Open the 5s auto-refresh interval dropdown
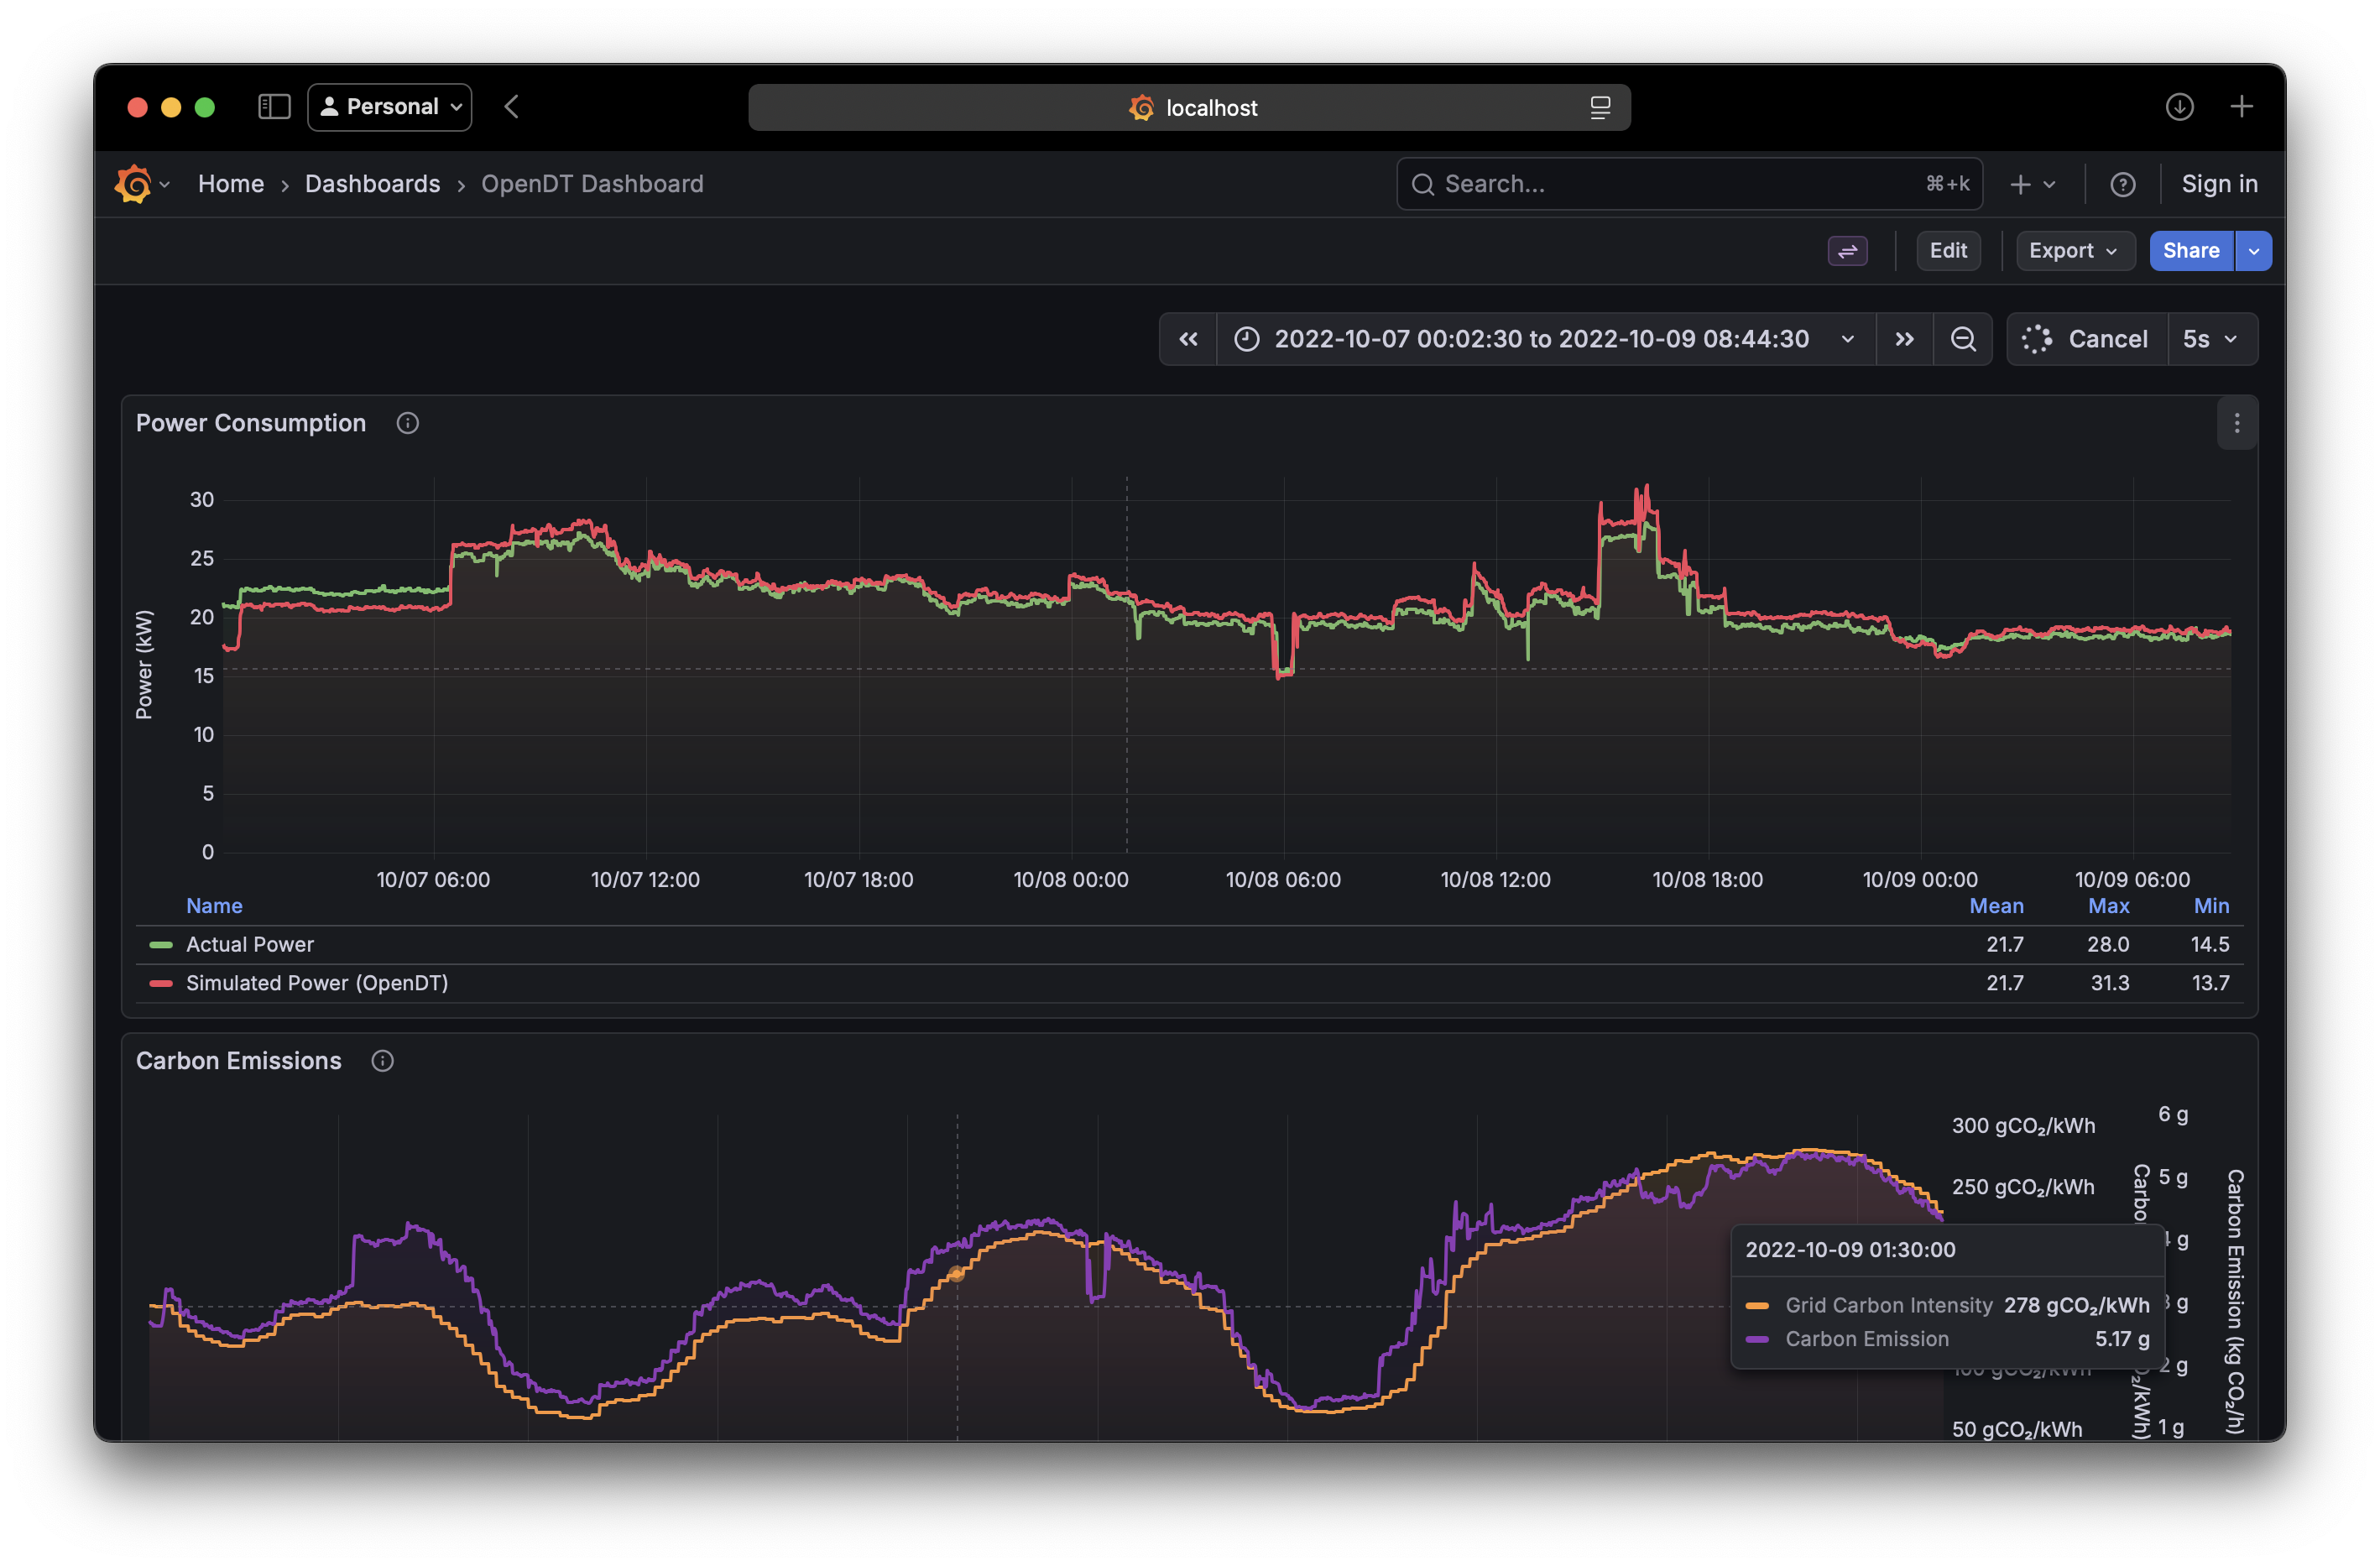The image size is (2380, 1566). (2212, 339)
